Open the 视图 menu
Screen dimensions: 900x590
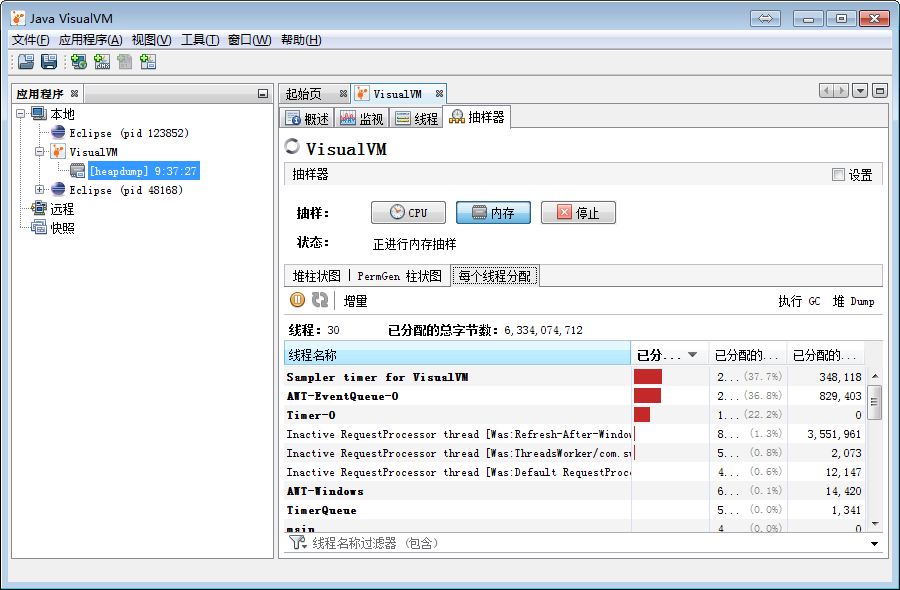click(152, 40)
